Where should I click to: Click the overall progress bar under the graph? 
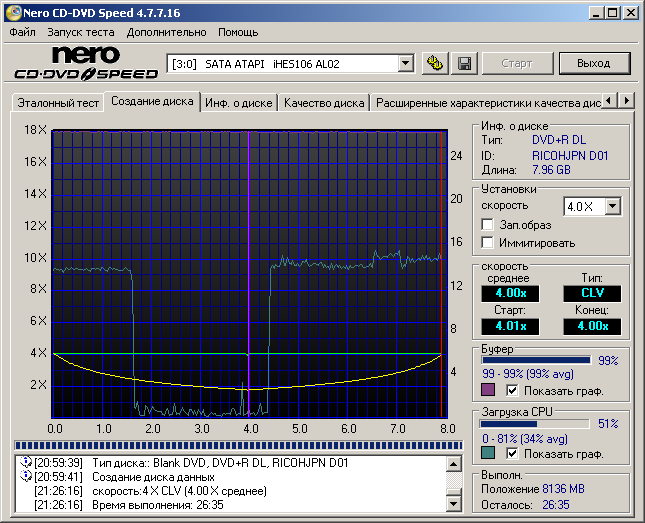pos(238,445)
